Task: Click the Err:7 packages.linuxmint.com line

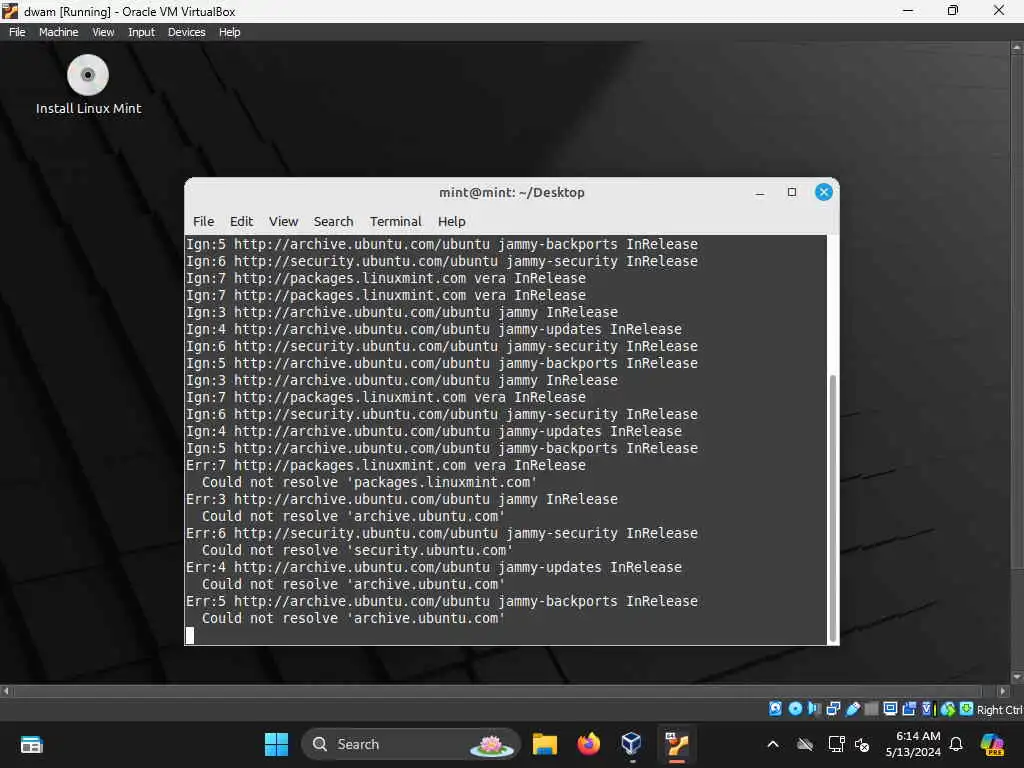Action: tap(385, 465)
